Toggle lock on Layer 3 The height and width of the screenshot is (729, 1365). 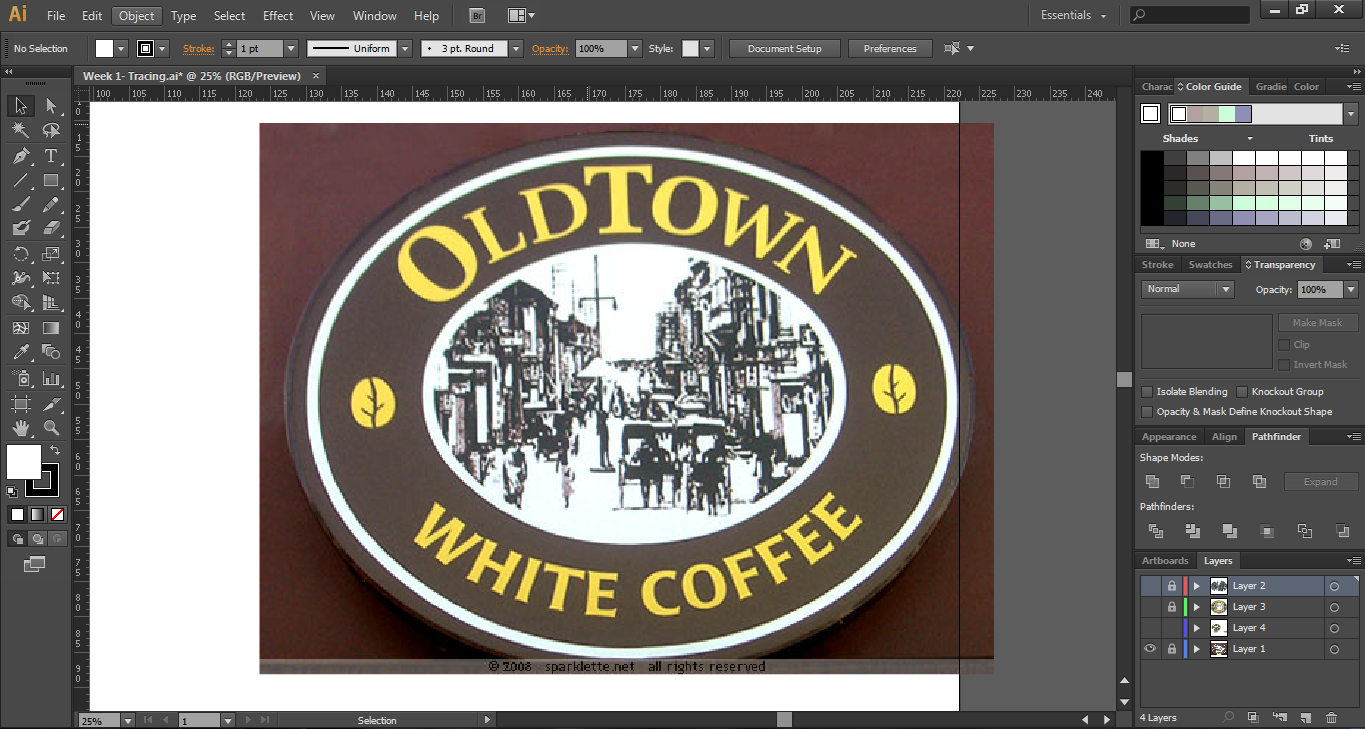tap(1172, 607)
